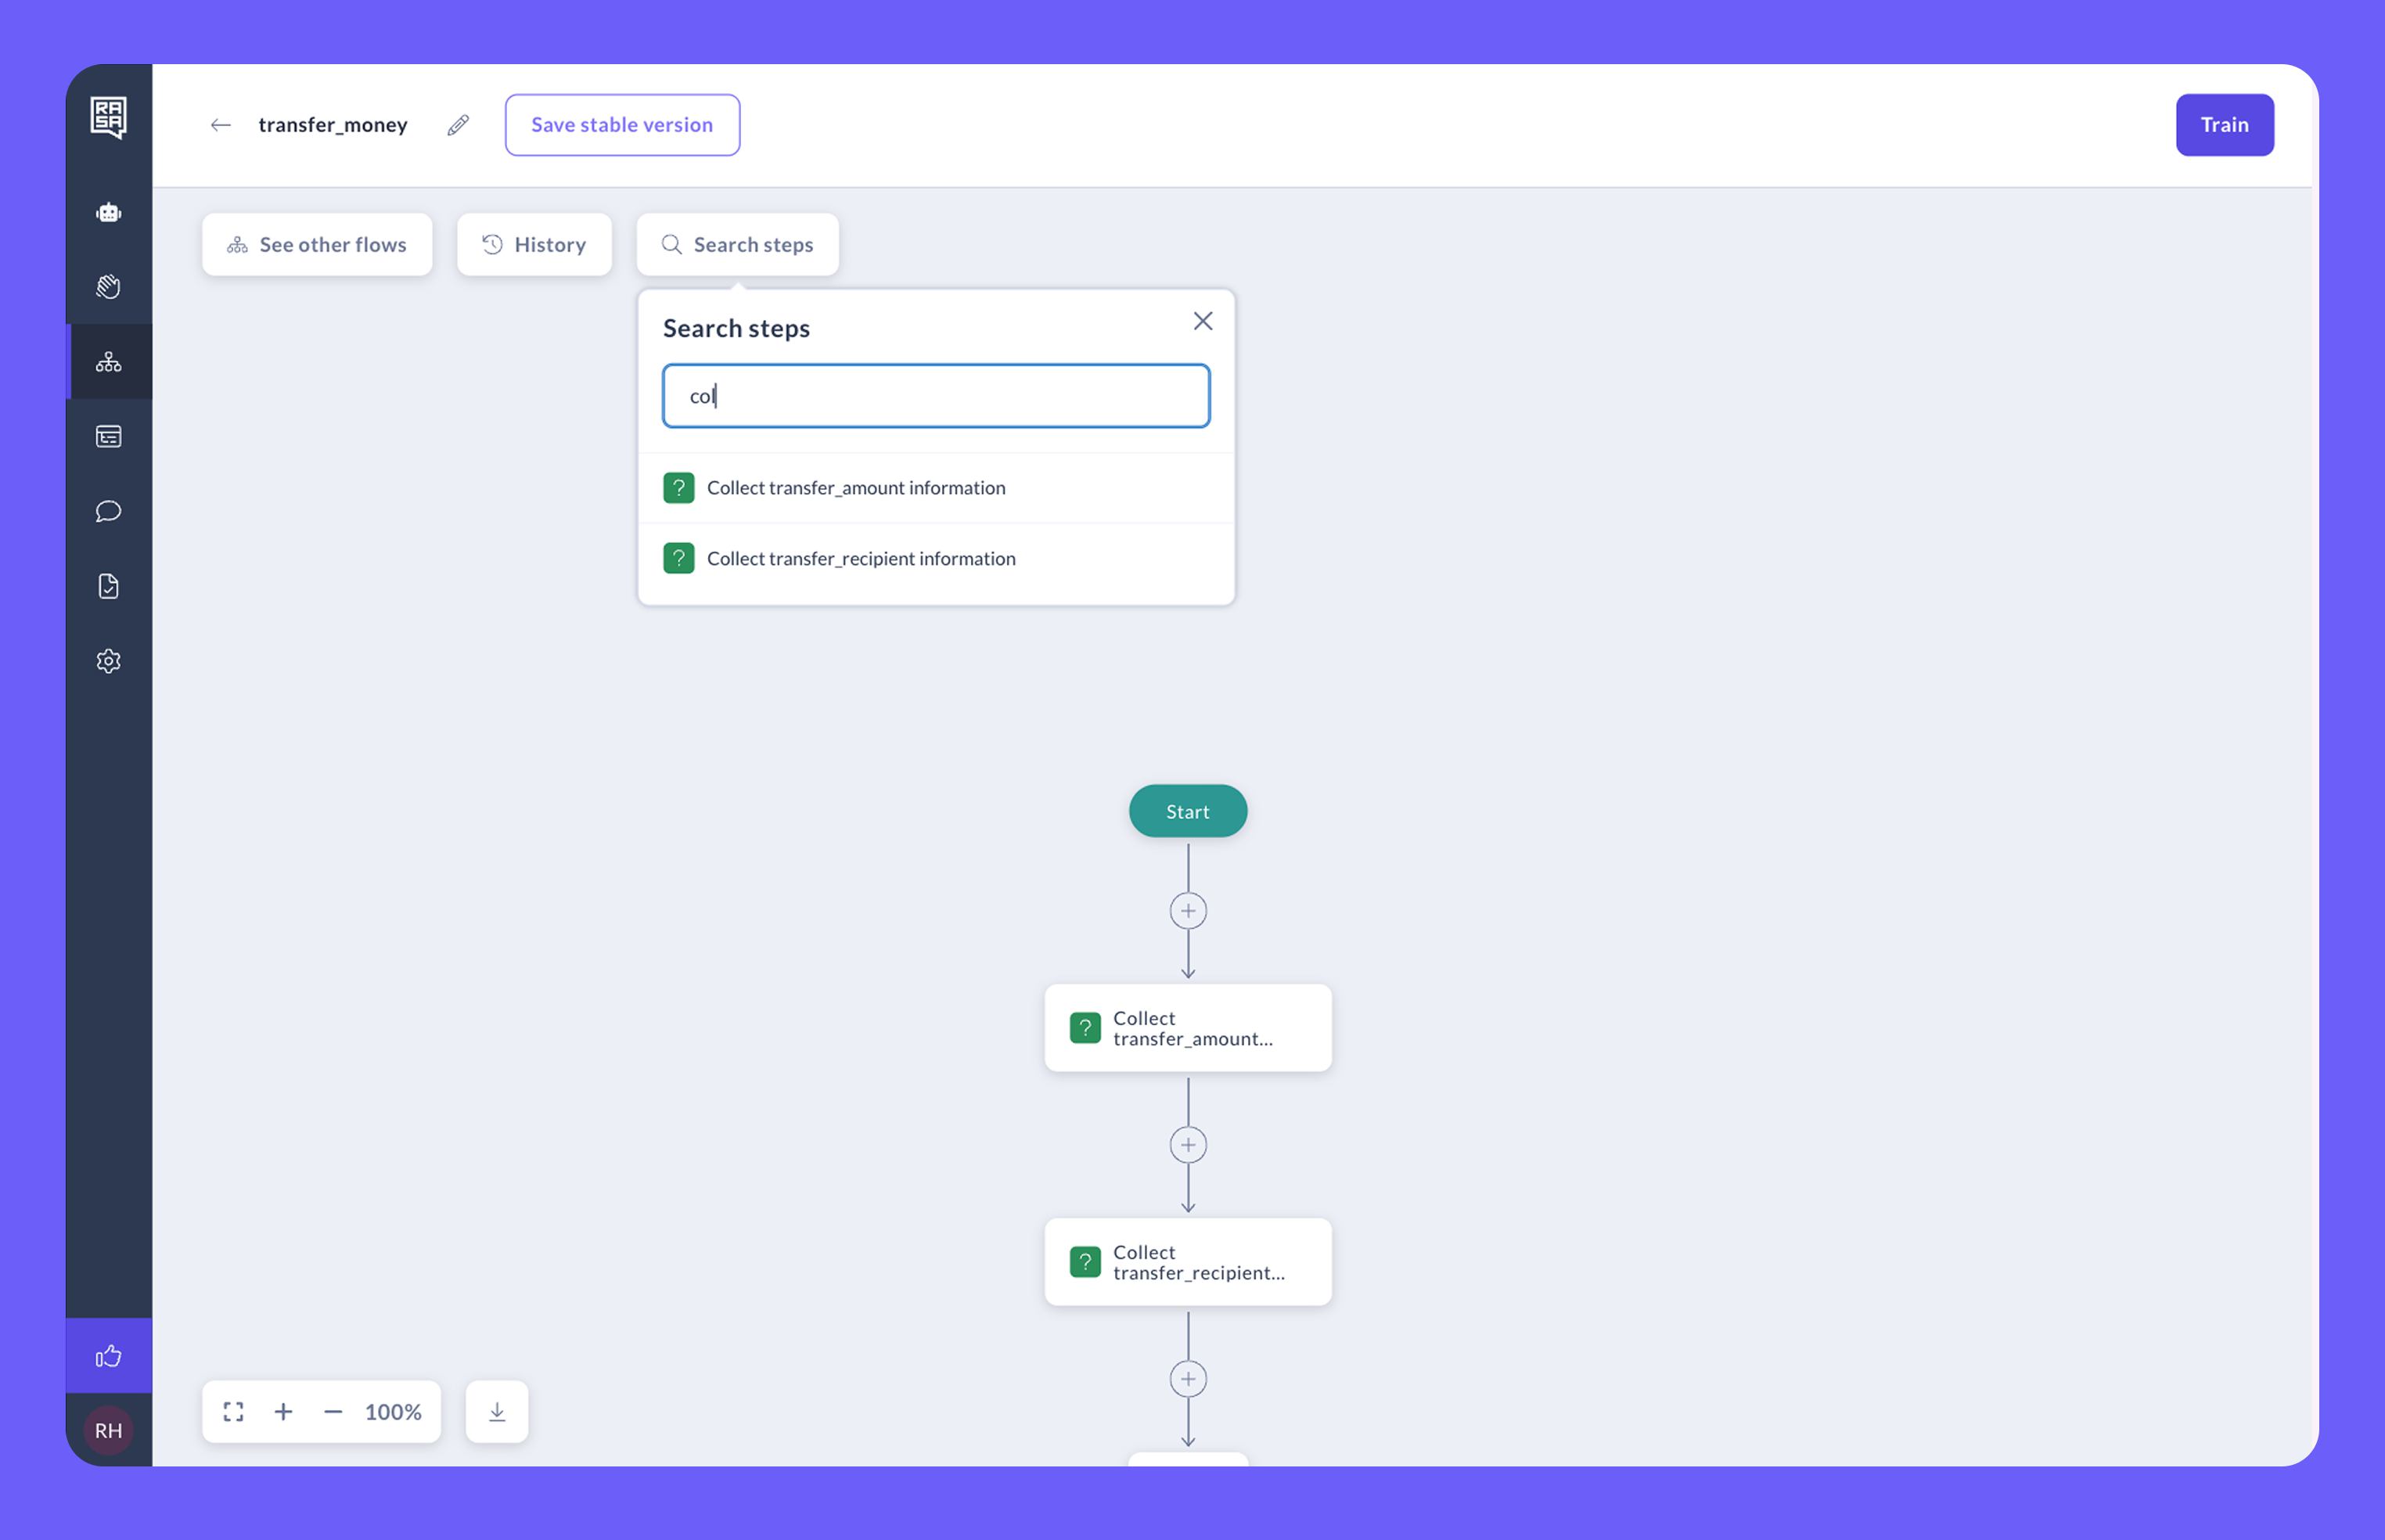Select Collect transfer_amount information search result
The image size is (2385, 1540).
point(855,488)
